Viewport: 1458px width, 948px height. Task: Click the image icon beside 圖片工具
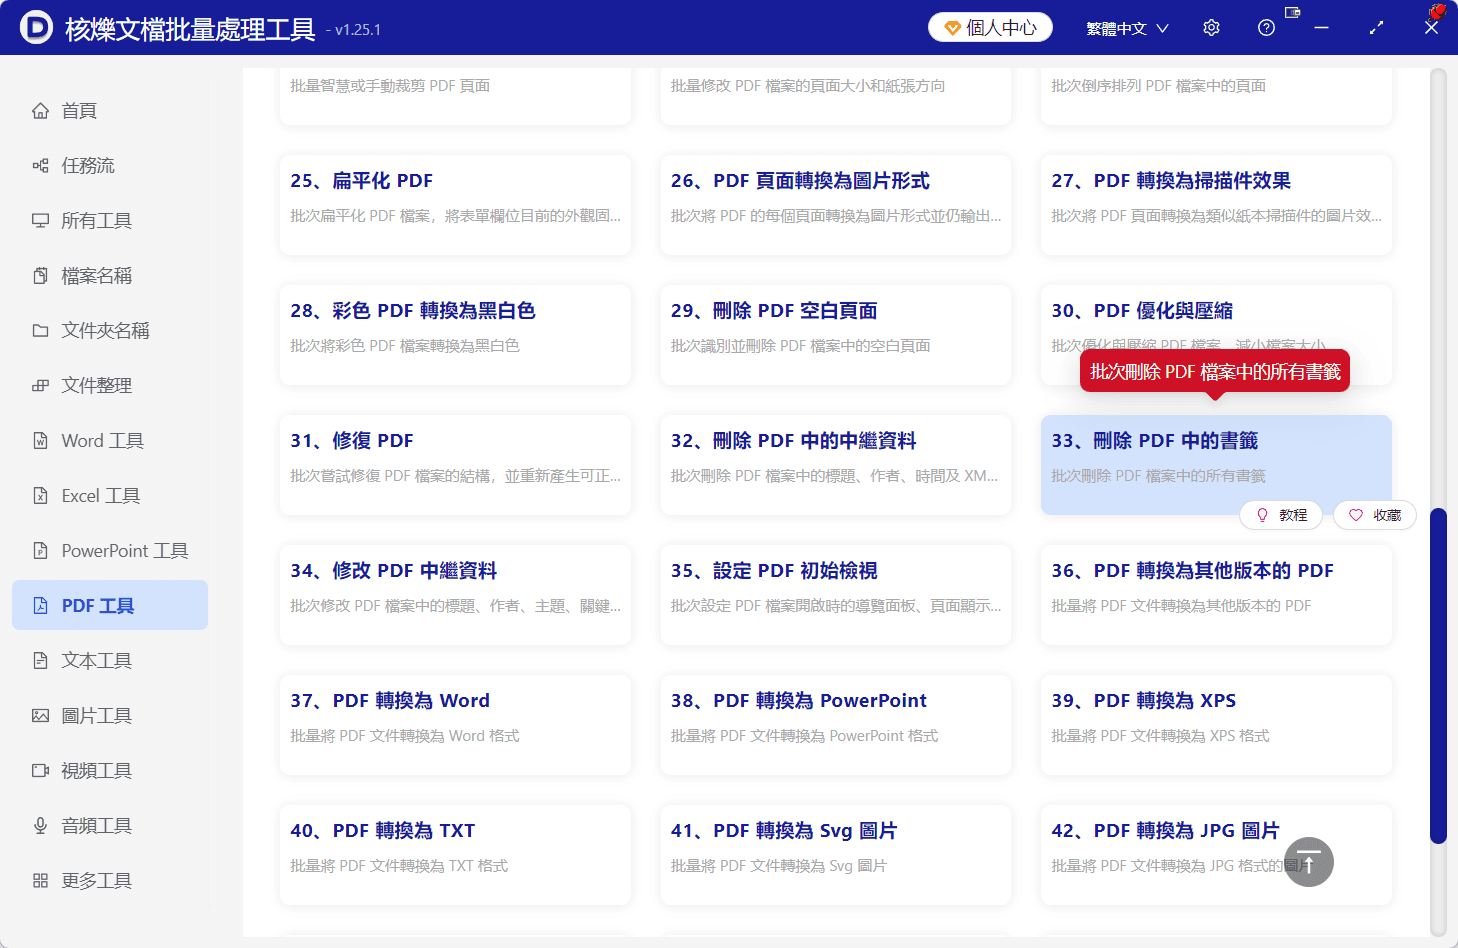40,716
